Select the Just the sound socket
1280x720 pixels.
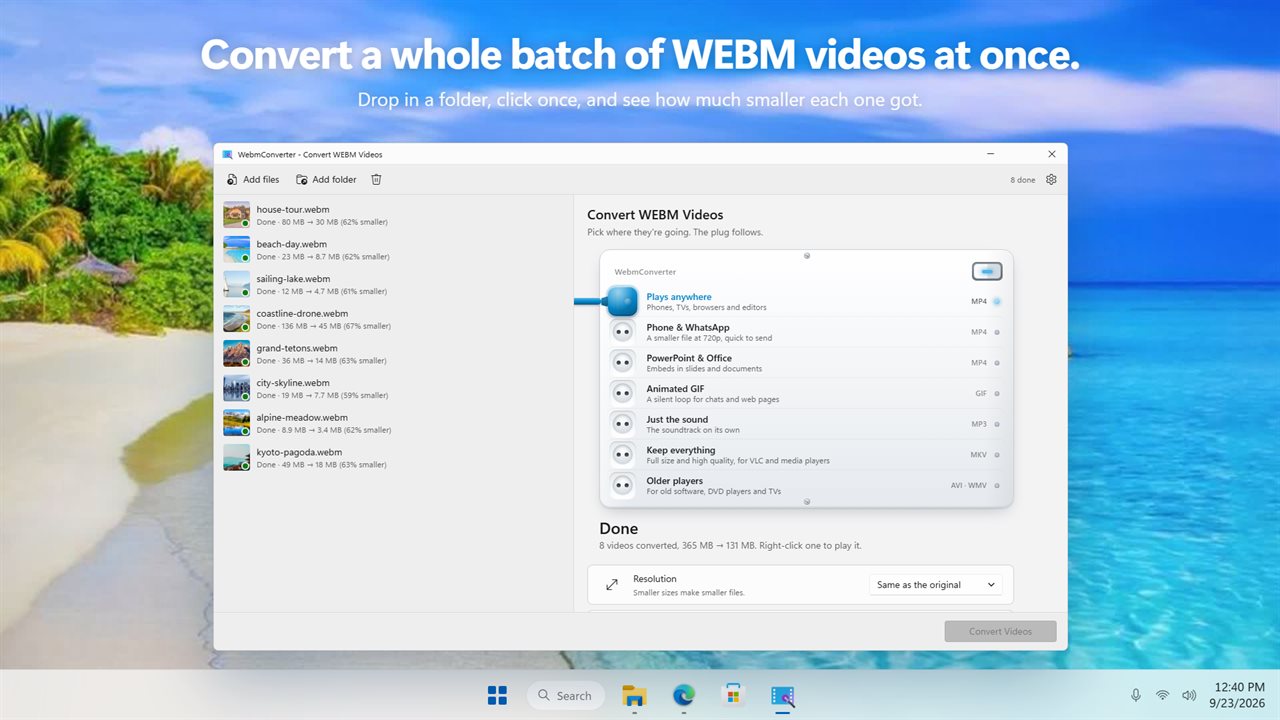[x=622, y=424]
